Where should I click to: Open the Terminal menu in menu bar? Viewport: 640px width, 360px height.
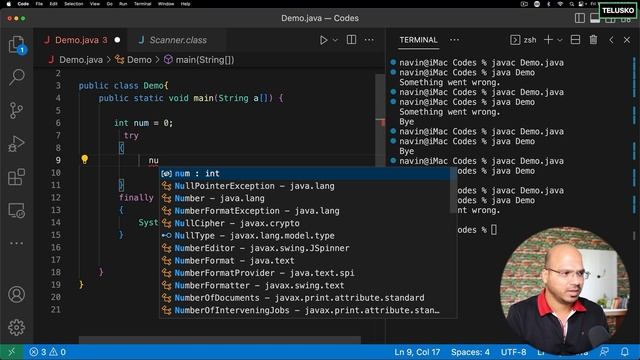(x=142, y=4)
